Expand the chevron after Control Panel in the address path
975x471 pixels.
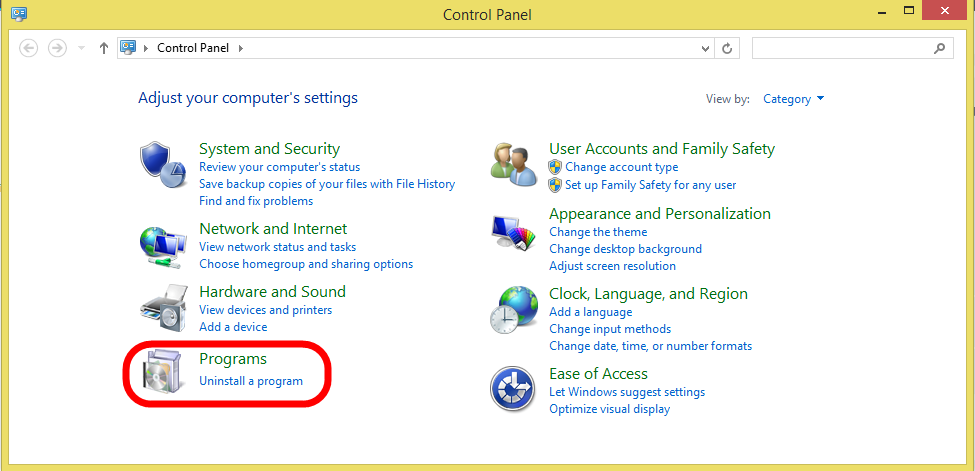click(x=241, y=48)
